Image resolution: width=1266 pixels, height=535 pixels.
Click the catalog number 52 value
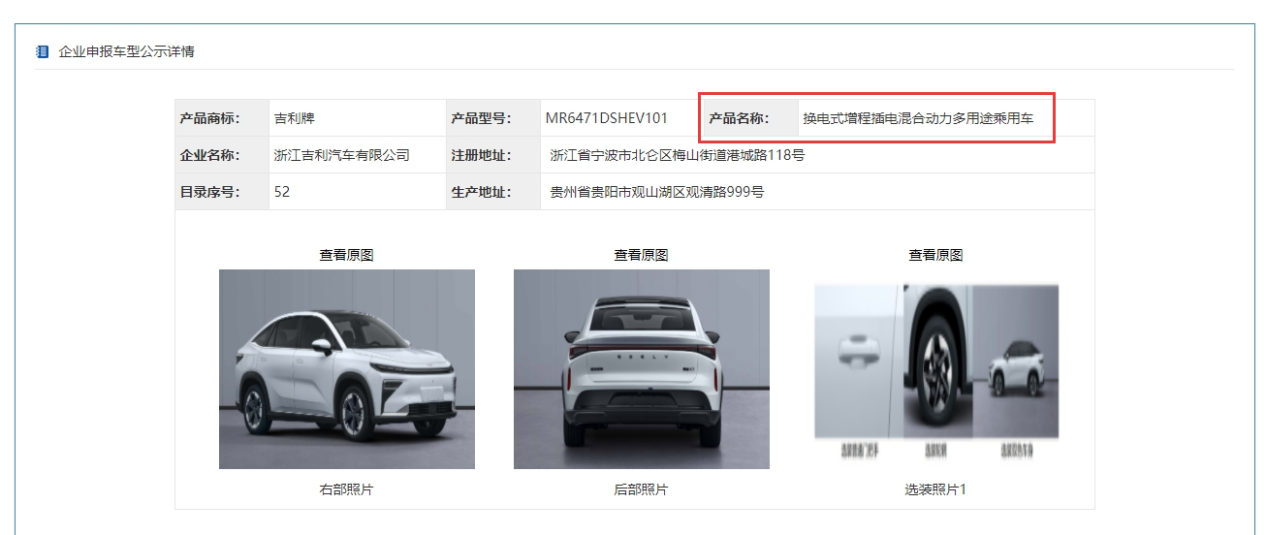coord(282,192)
